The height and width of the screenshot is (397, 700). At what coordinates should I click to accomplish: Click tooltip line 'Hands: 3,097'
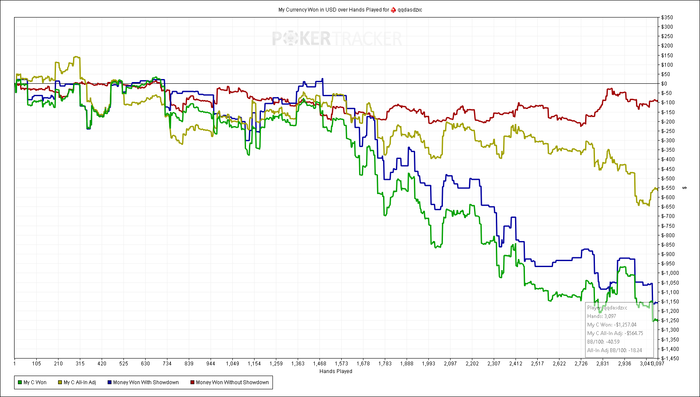coord(600,316)
